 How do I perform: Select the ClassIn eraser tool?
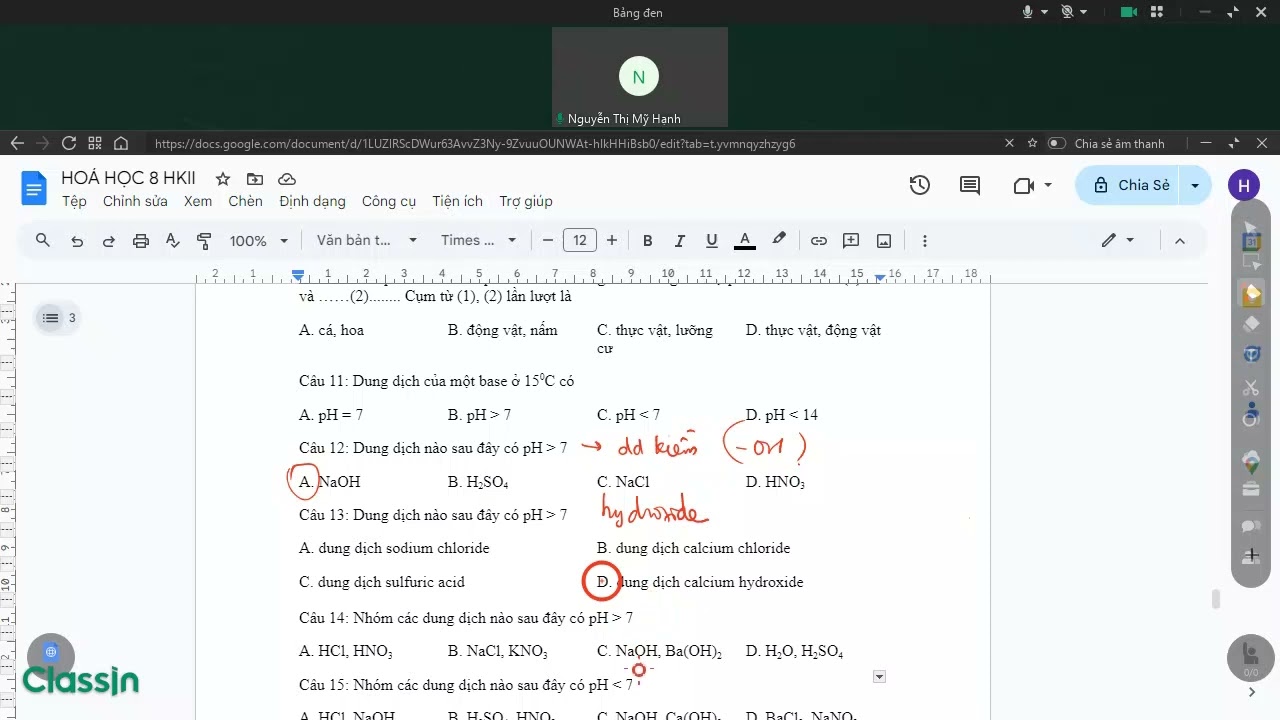coord(1251,324)
